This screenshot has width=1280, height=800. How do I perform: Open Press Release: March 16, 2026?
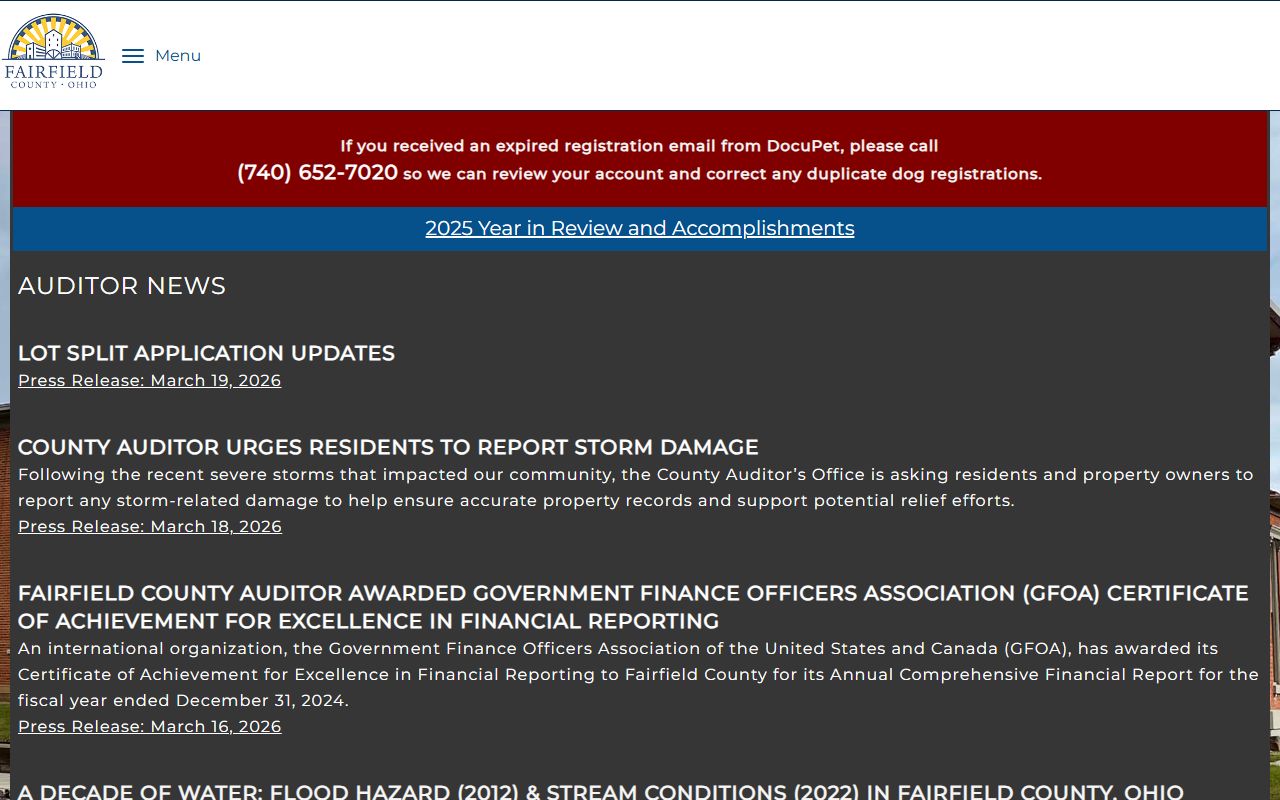150,726
